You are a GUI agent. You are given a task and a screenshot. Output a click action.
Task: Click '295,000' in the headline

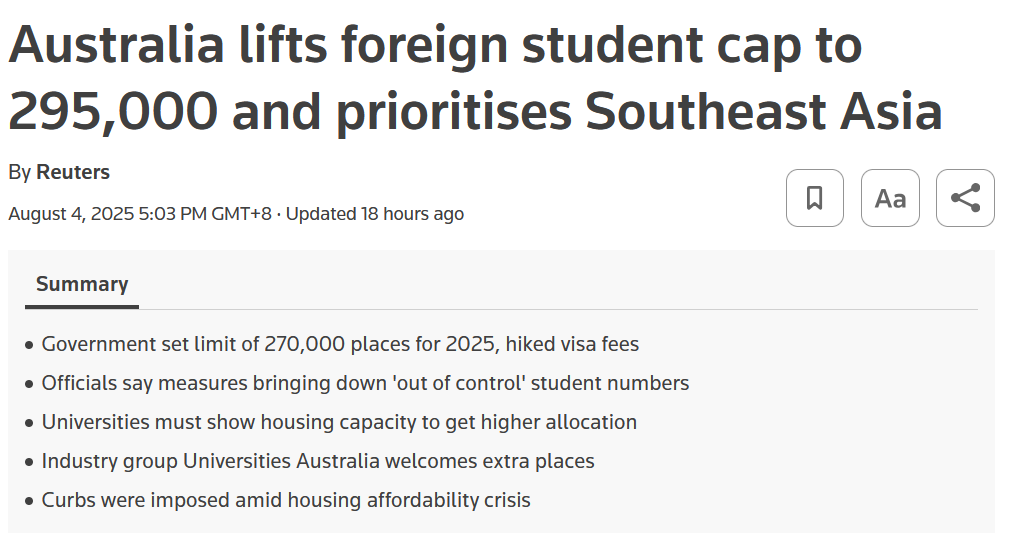click(112, 111)
